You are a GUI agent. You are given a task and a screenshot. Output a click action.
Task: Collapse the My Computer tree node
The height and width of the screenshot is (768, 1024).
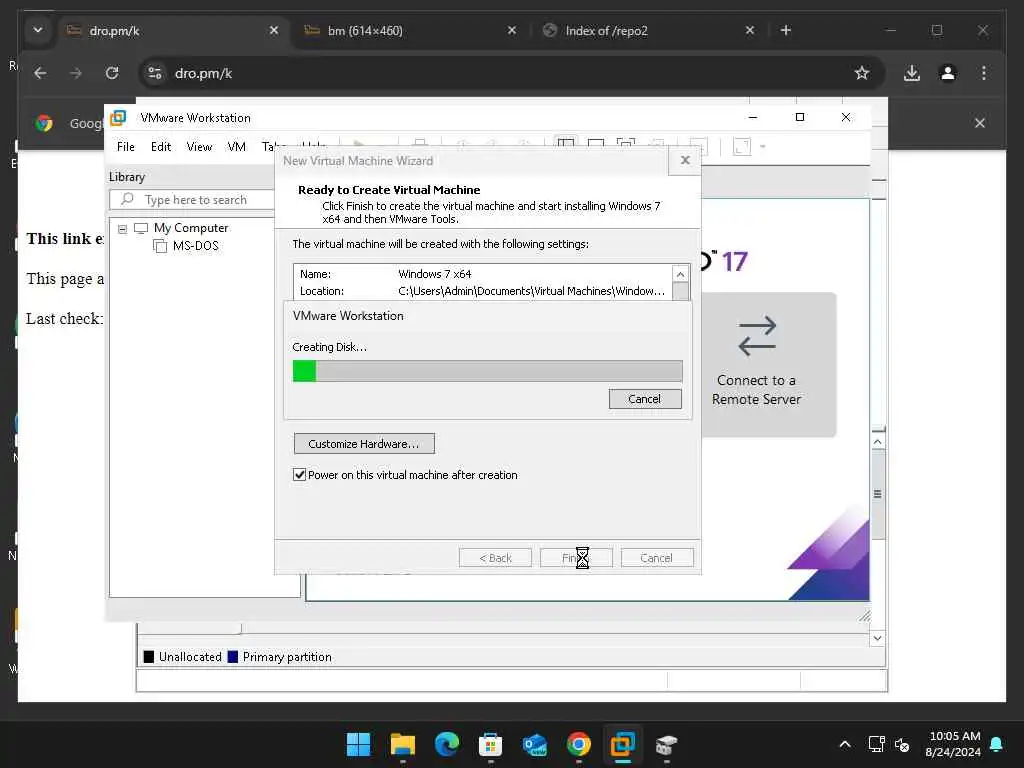[122, 229]
